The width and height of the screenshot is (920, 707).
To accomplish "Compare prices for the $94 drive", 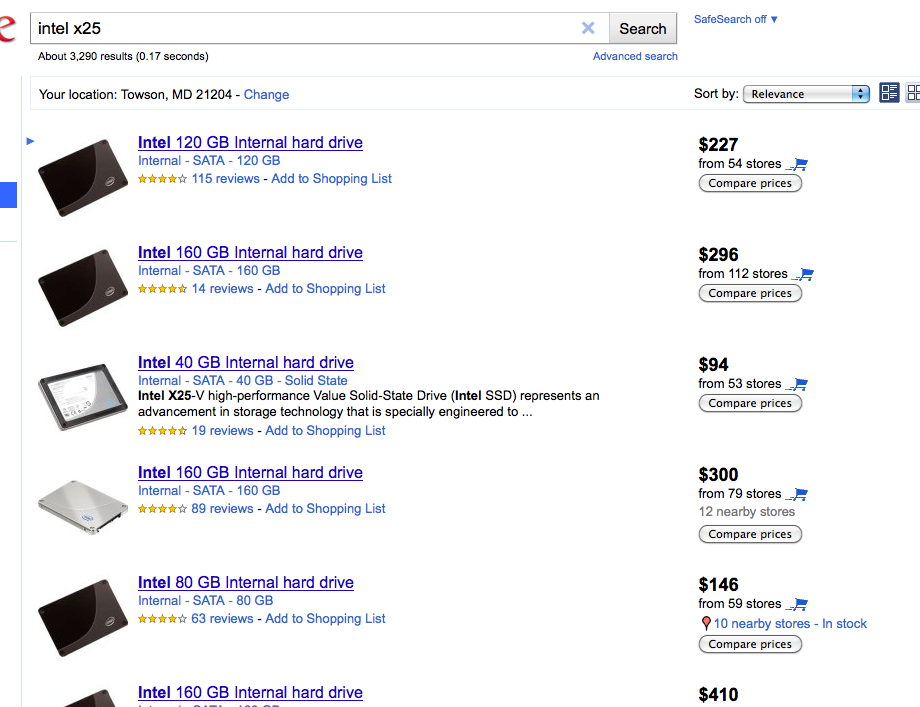I will [x=750, y=403].
